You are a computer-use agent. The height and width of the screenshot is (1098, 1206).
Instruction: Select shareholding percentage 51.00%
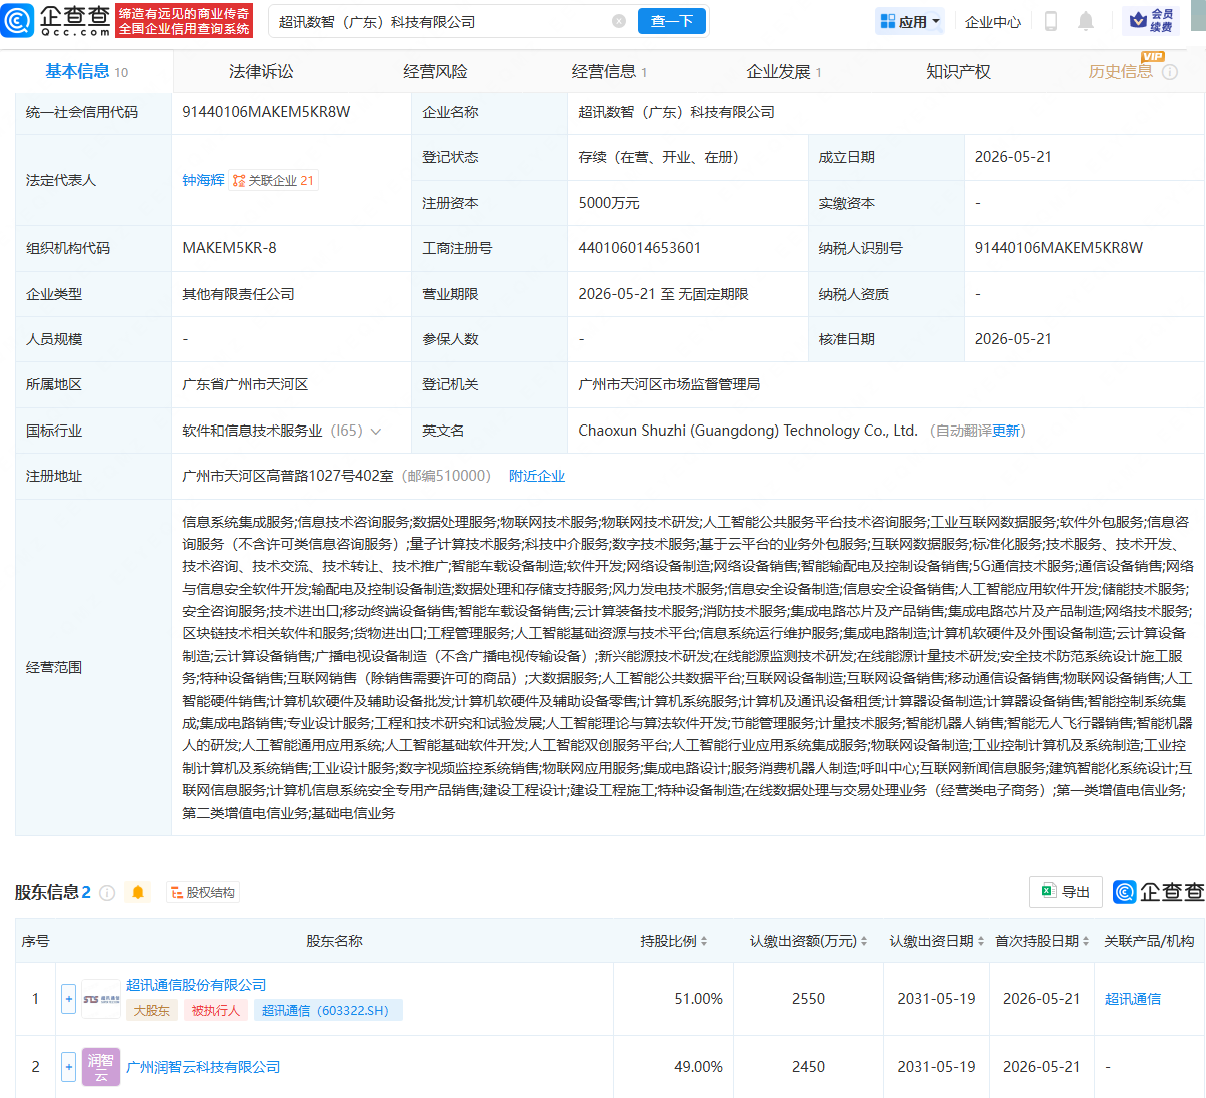[x=698, y=999]
